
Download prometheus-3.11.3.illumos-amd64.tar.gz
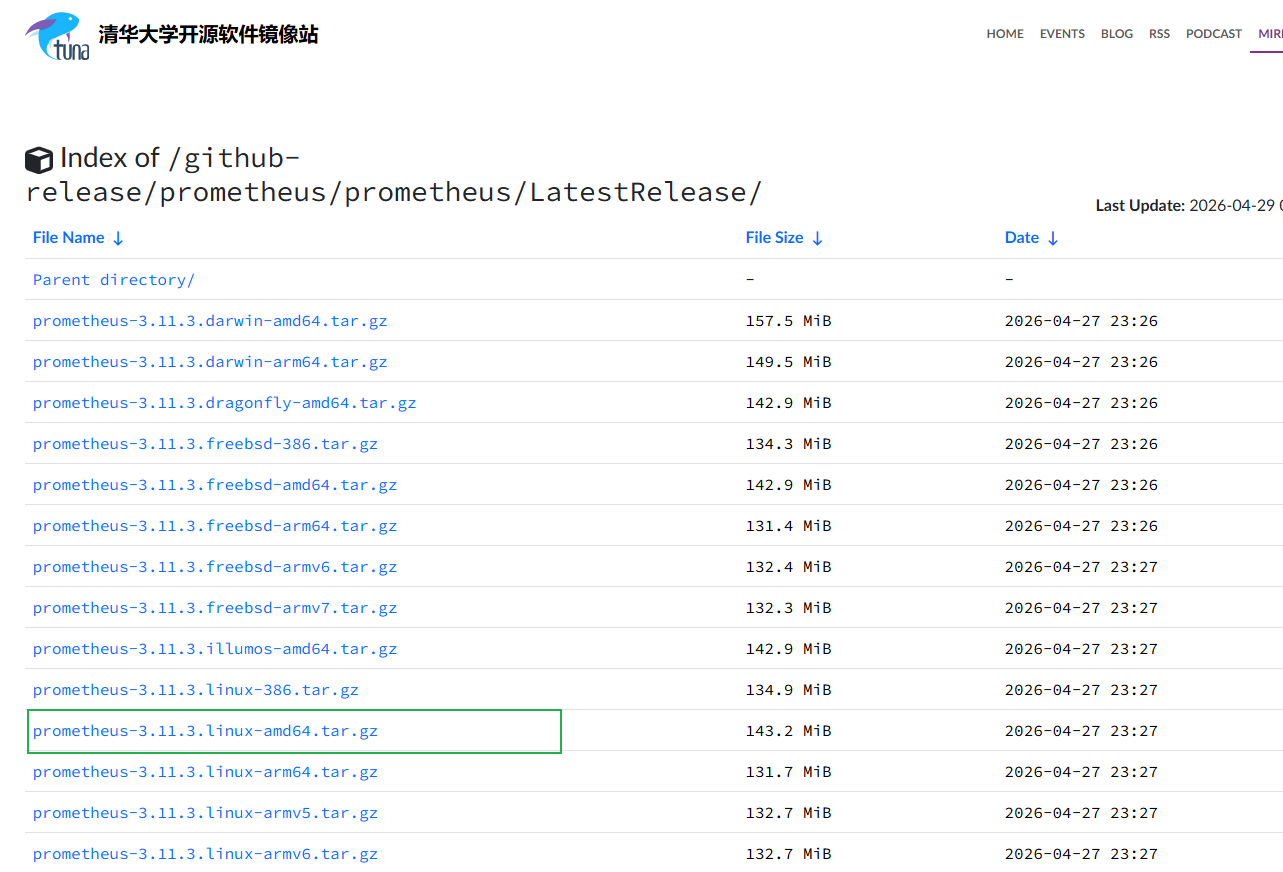(215, 649)
